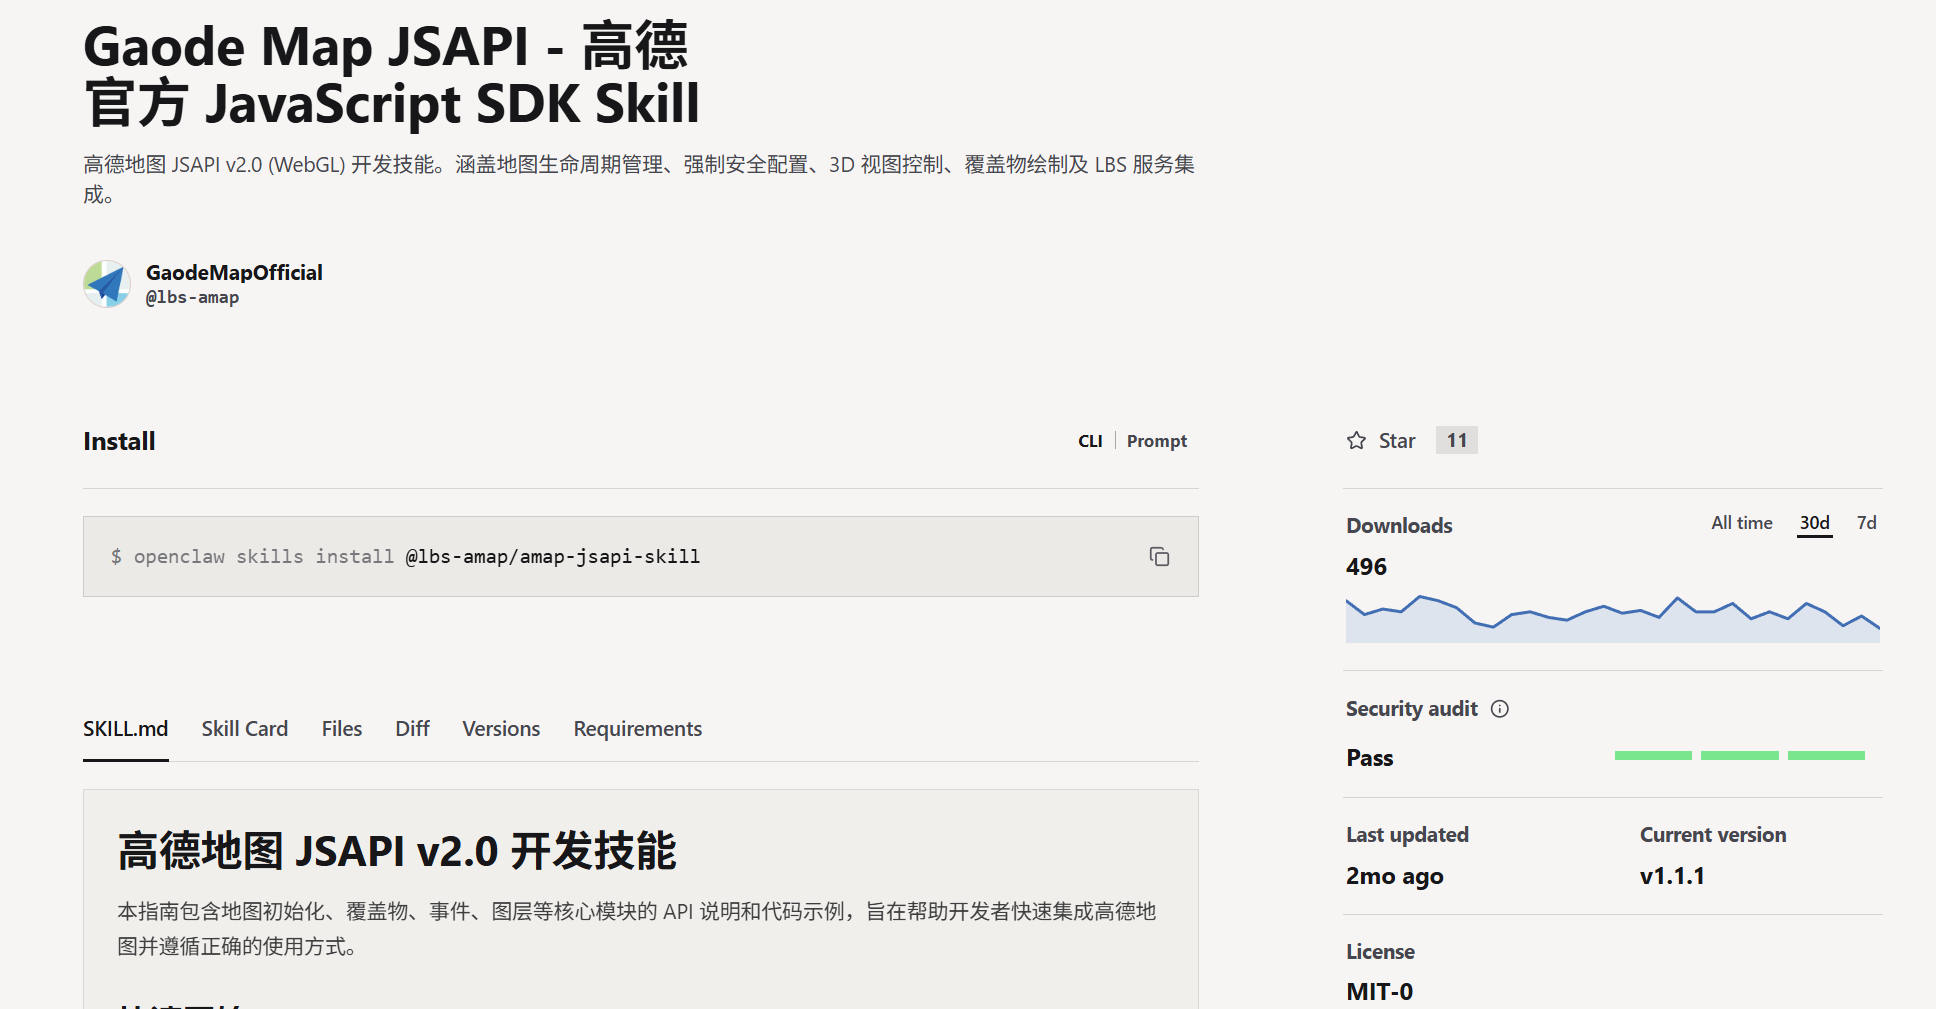Click the star count 11
Image resolution: width=1936 pixels, height=1009 pixels.
pos(1457,440)
